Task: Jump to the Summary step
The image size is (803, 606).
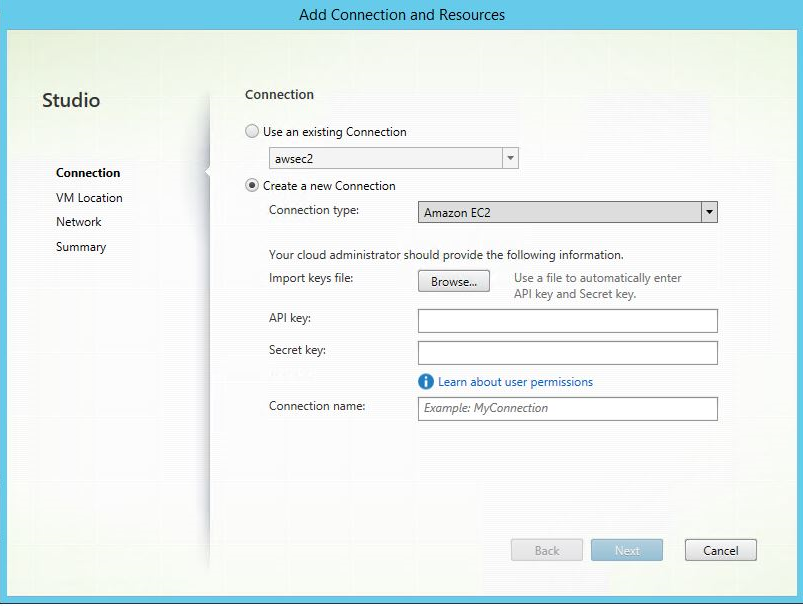Action: pyautogui.click(x=81, y=247)
